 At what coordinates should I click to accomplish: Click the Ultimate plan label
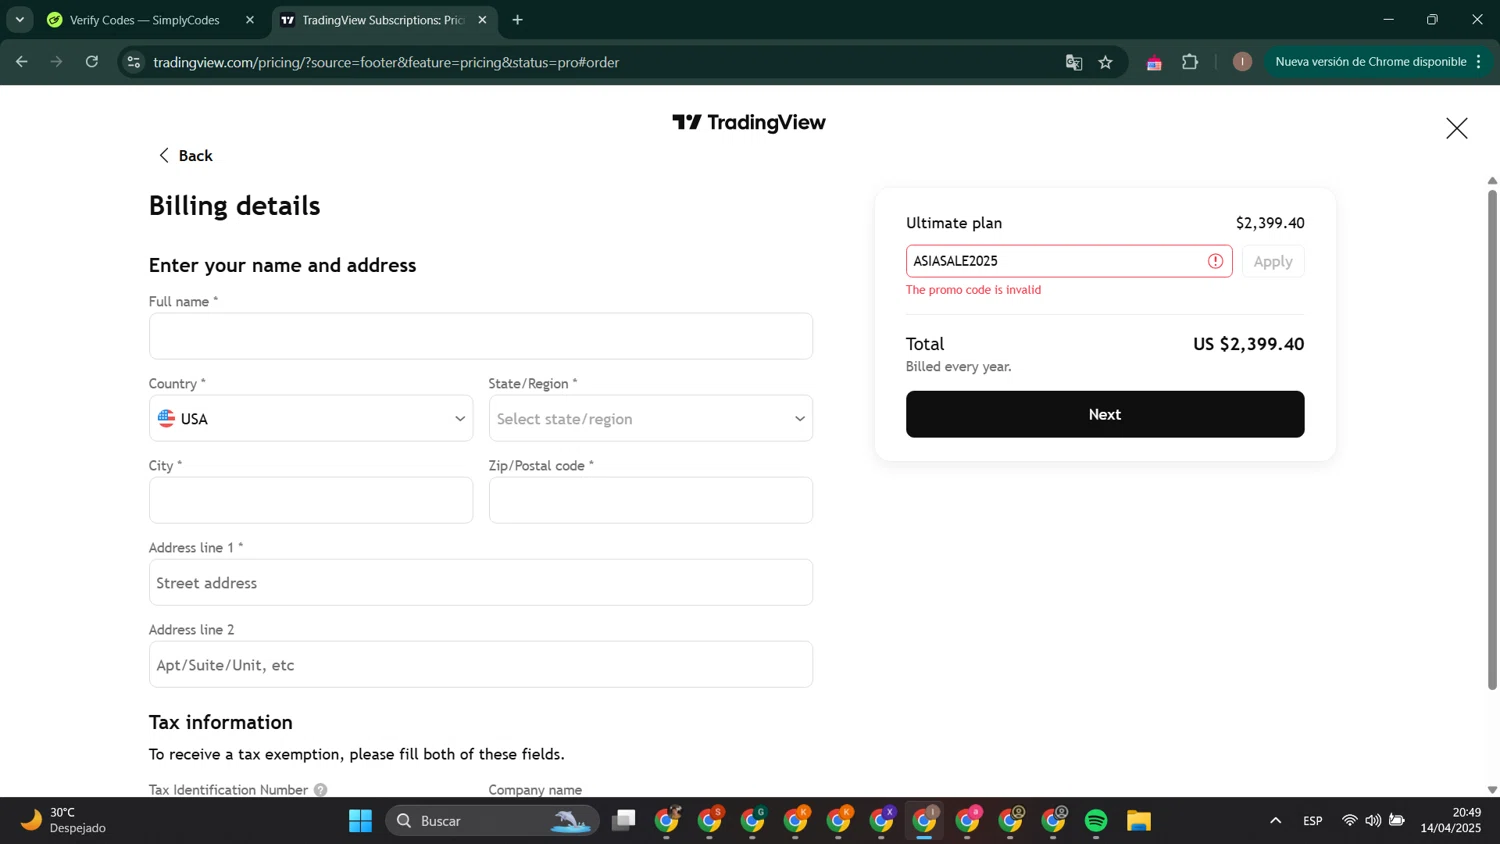954,223
